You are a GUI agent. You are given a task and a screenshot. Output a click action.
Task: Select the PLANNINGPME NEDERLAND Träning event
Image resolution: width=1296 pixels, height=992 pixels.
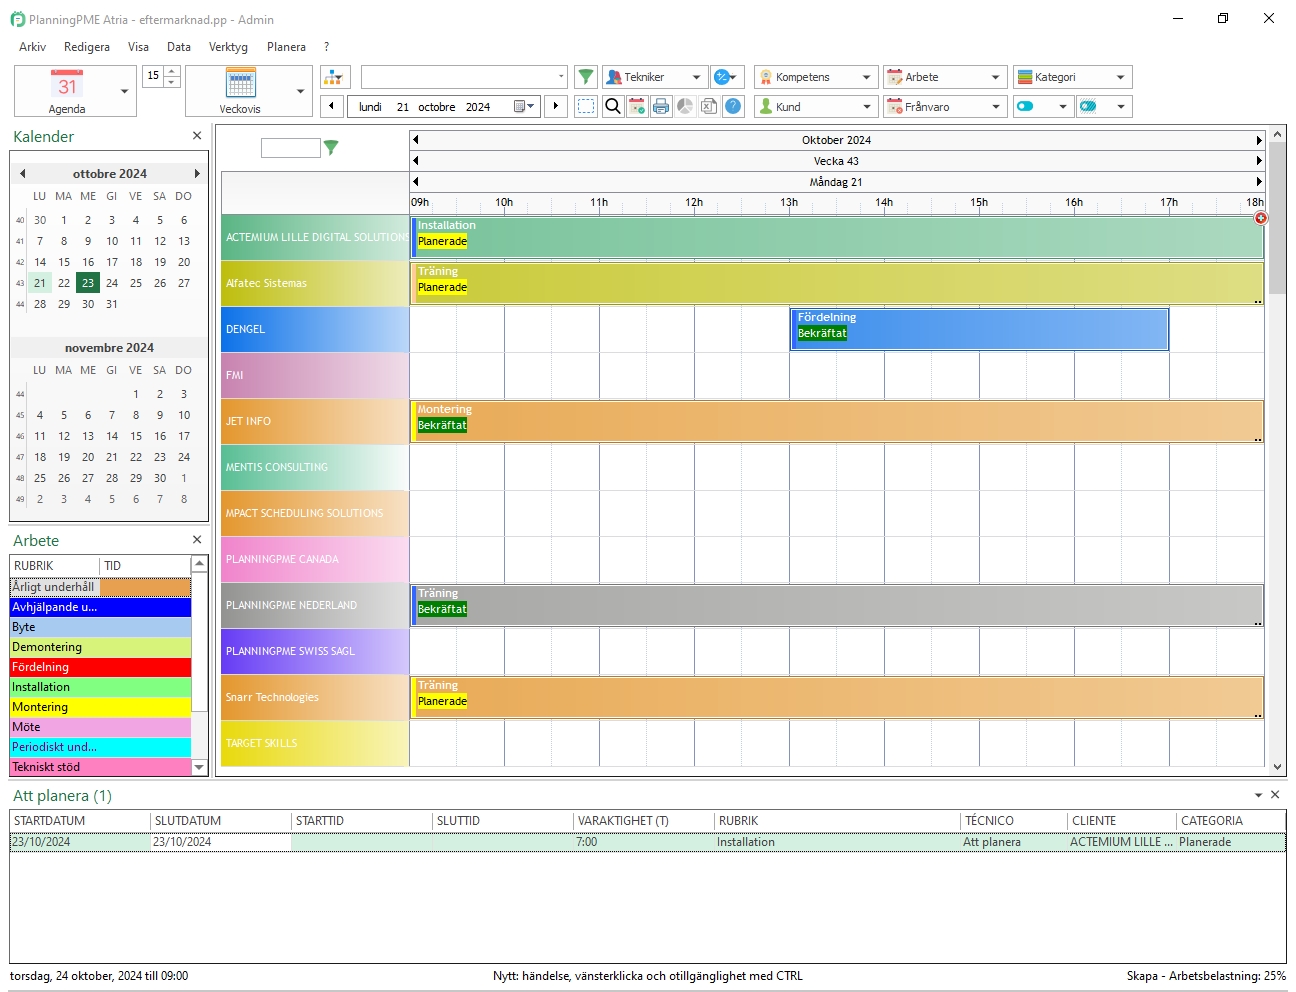pyautogui.click(x=837, y=605)
